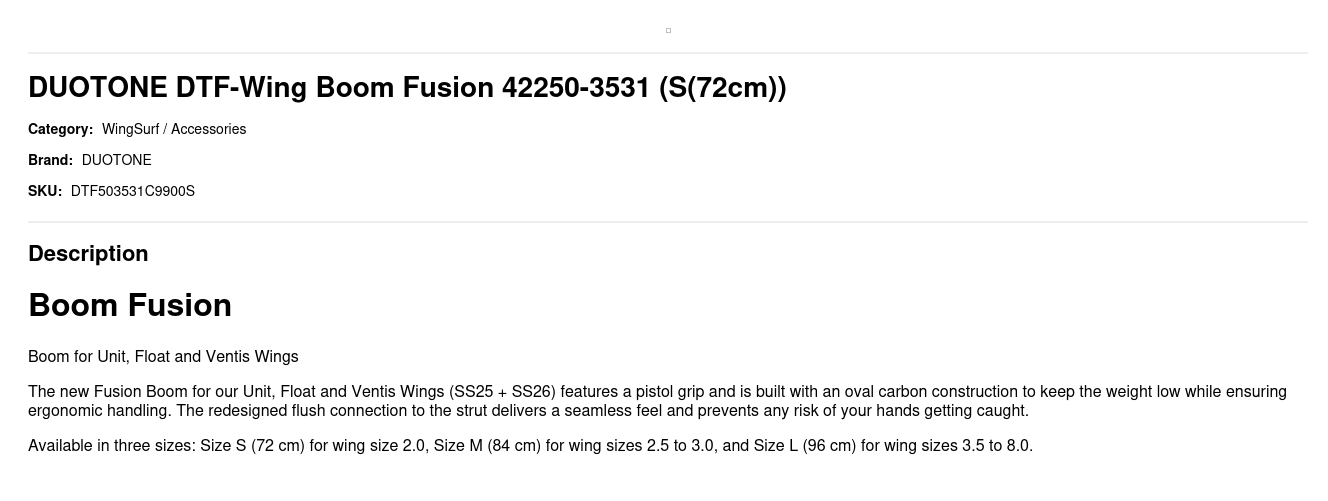Click the "(S(72cm))" size in the title
The height and width of the screenshot is (501, 1328).
[x=722, y=88]
